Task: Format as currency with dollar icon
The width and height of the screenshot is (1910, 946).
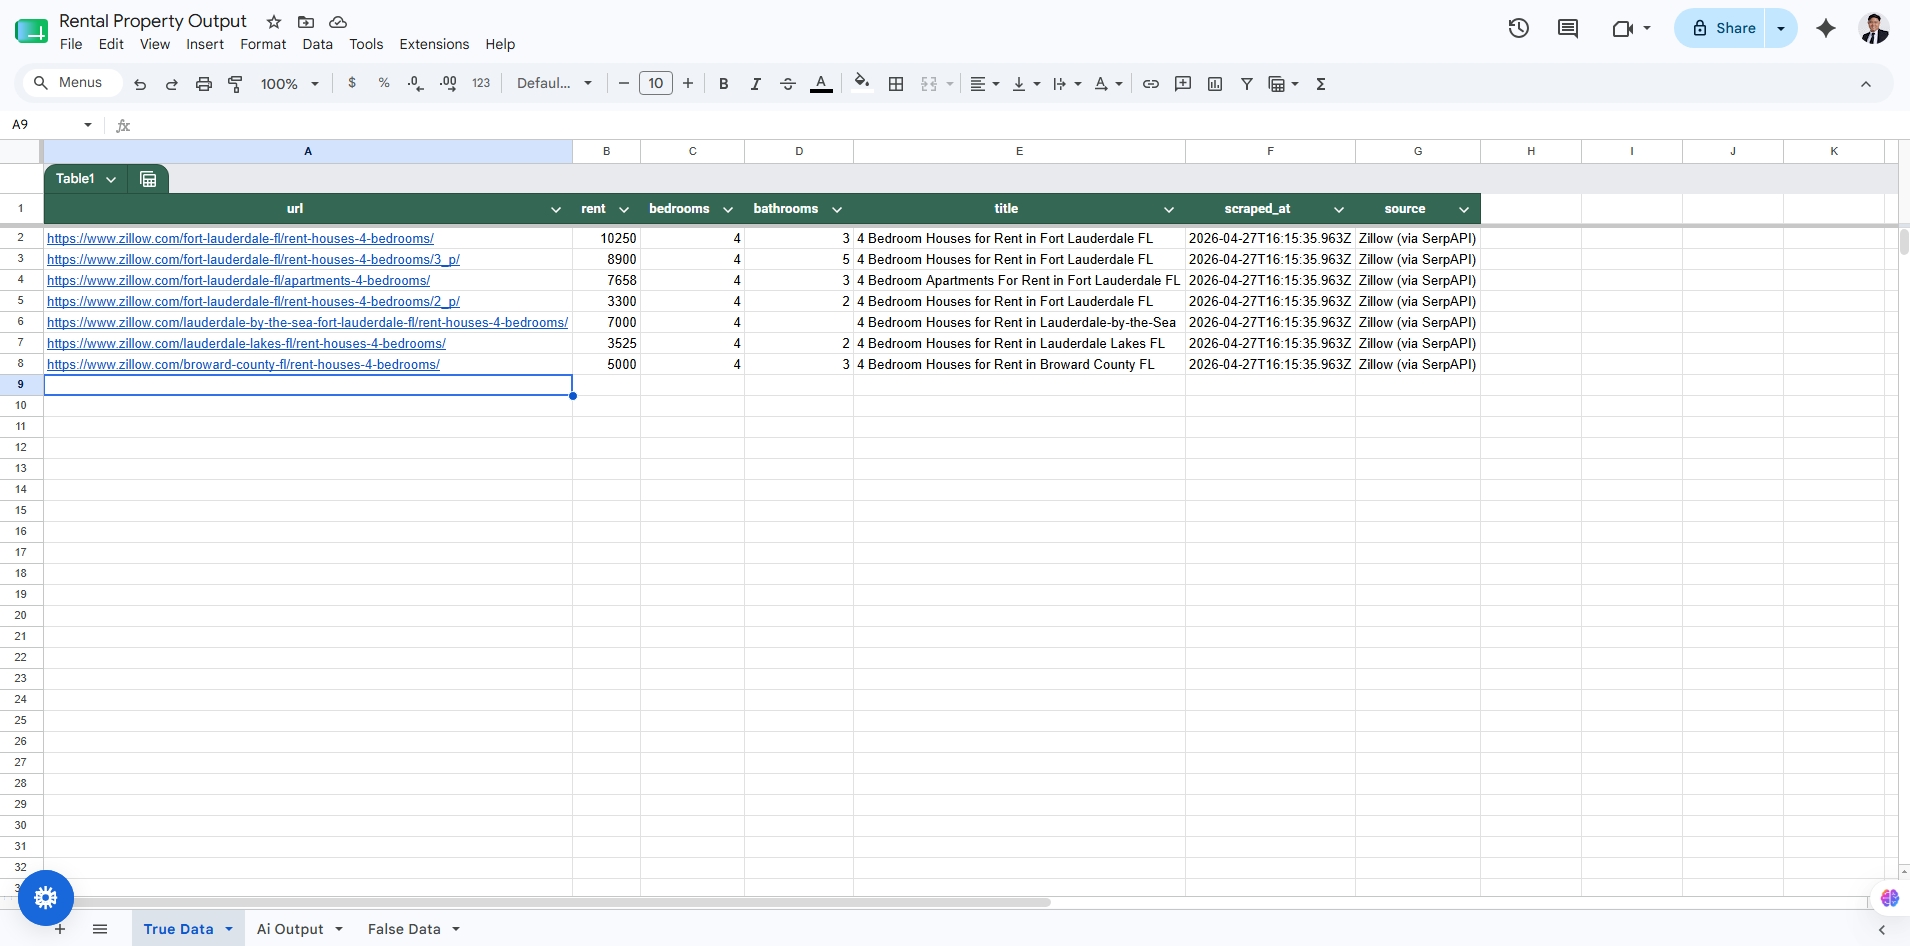Action: pyautogui.click(x=352, y=83)
